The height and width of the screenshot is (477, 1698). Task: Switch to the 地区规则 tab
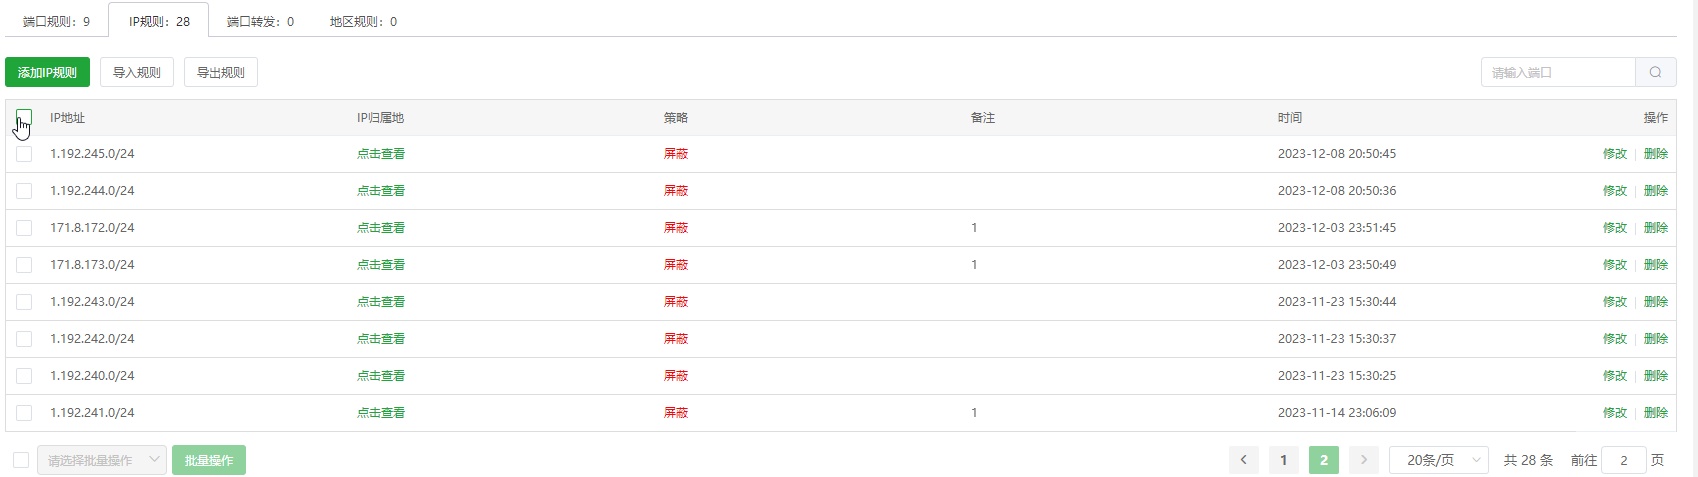[363, 21]
